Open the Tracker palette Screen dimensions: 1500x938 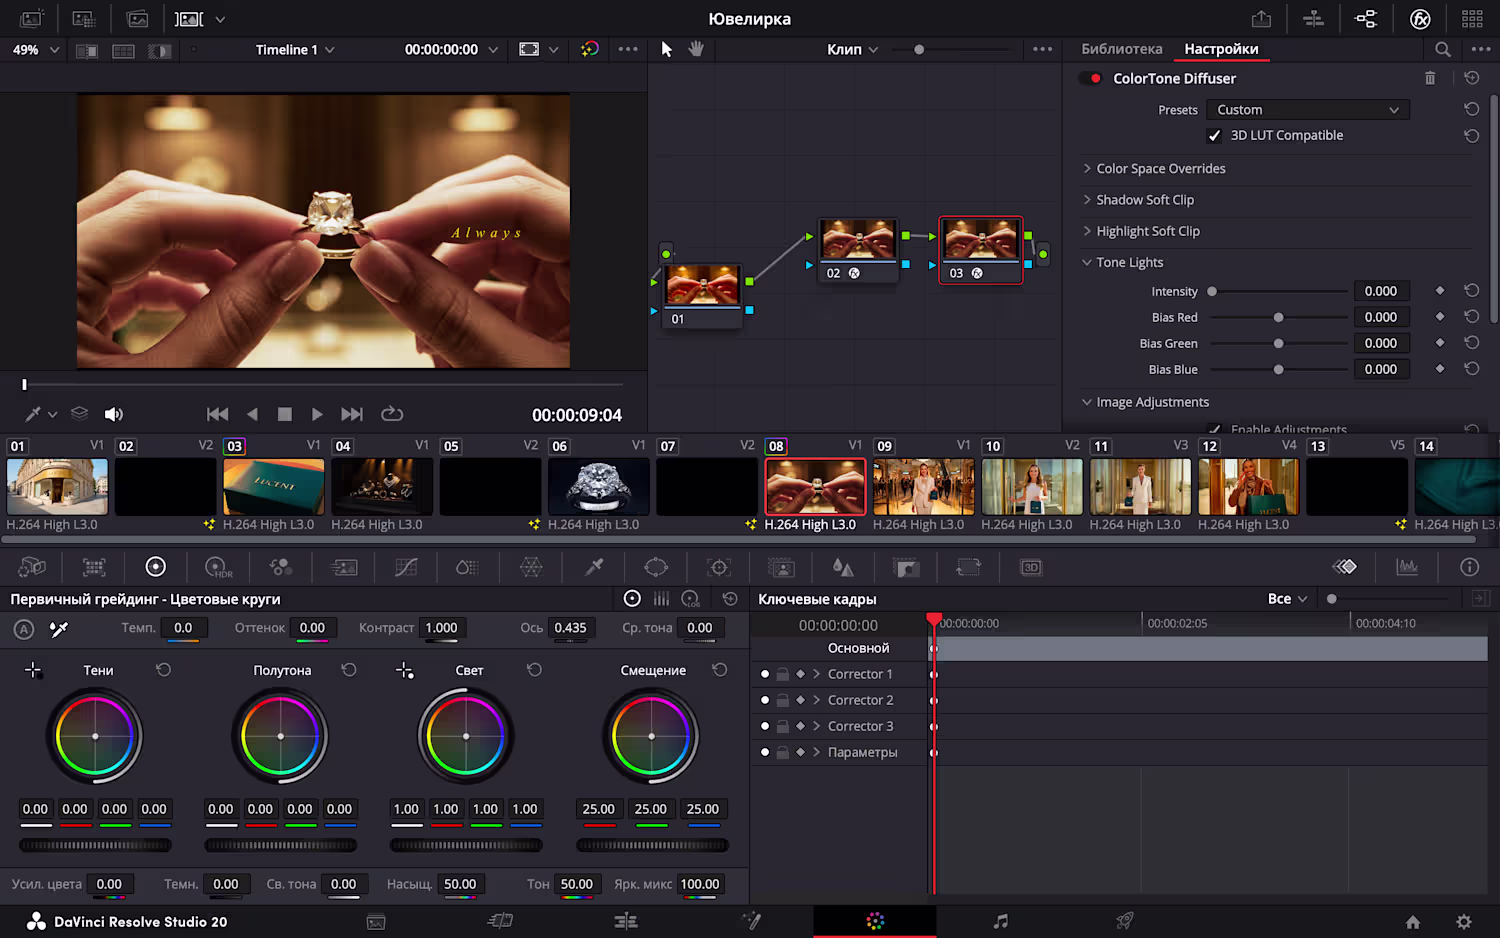pyautogui.click(x=719, y=568)
